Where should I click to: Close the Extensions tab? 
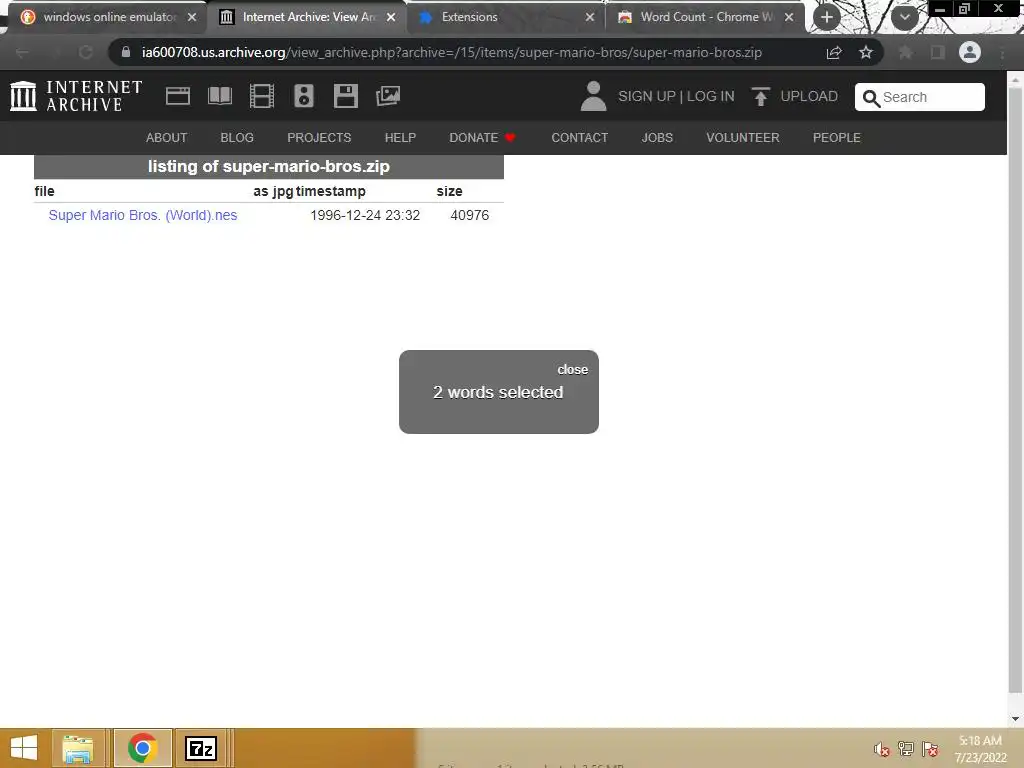[x=590, y=17]
